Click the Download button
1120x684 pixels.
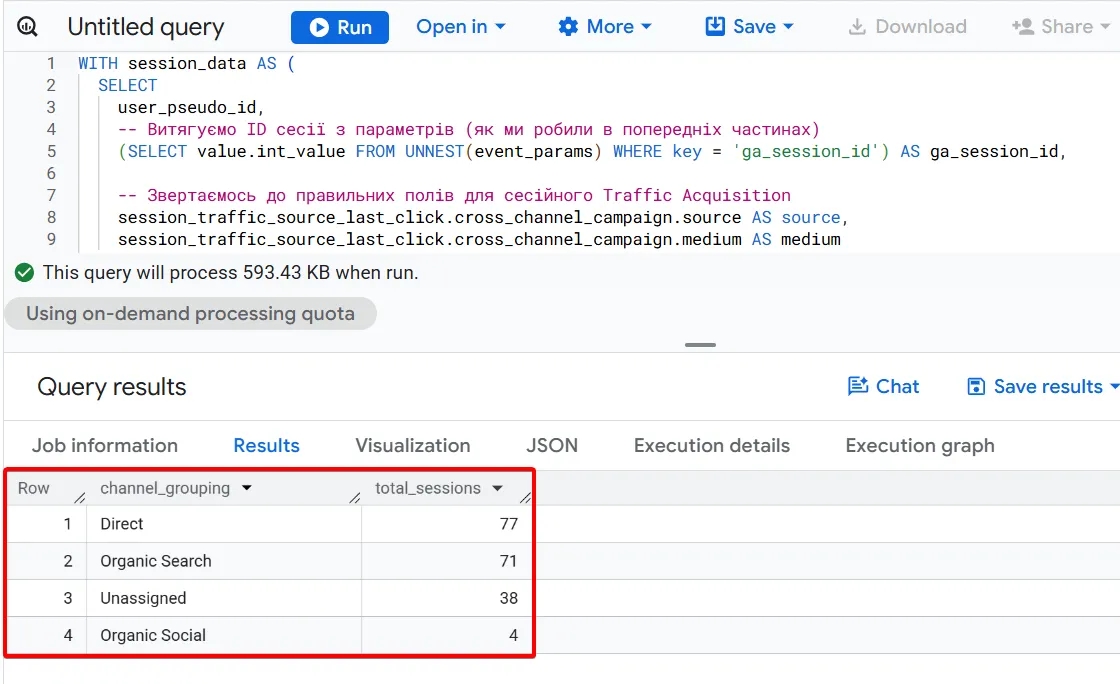coord(906,27)
